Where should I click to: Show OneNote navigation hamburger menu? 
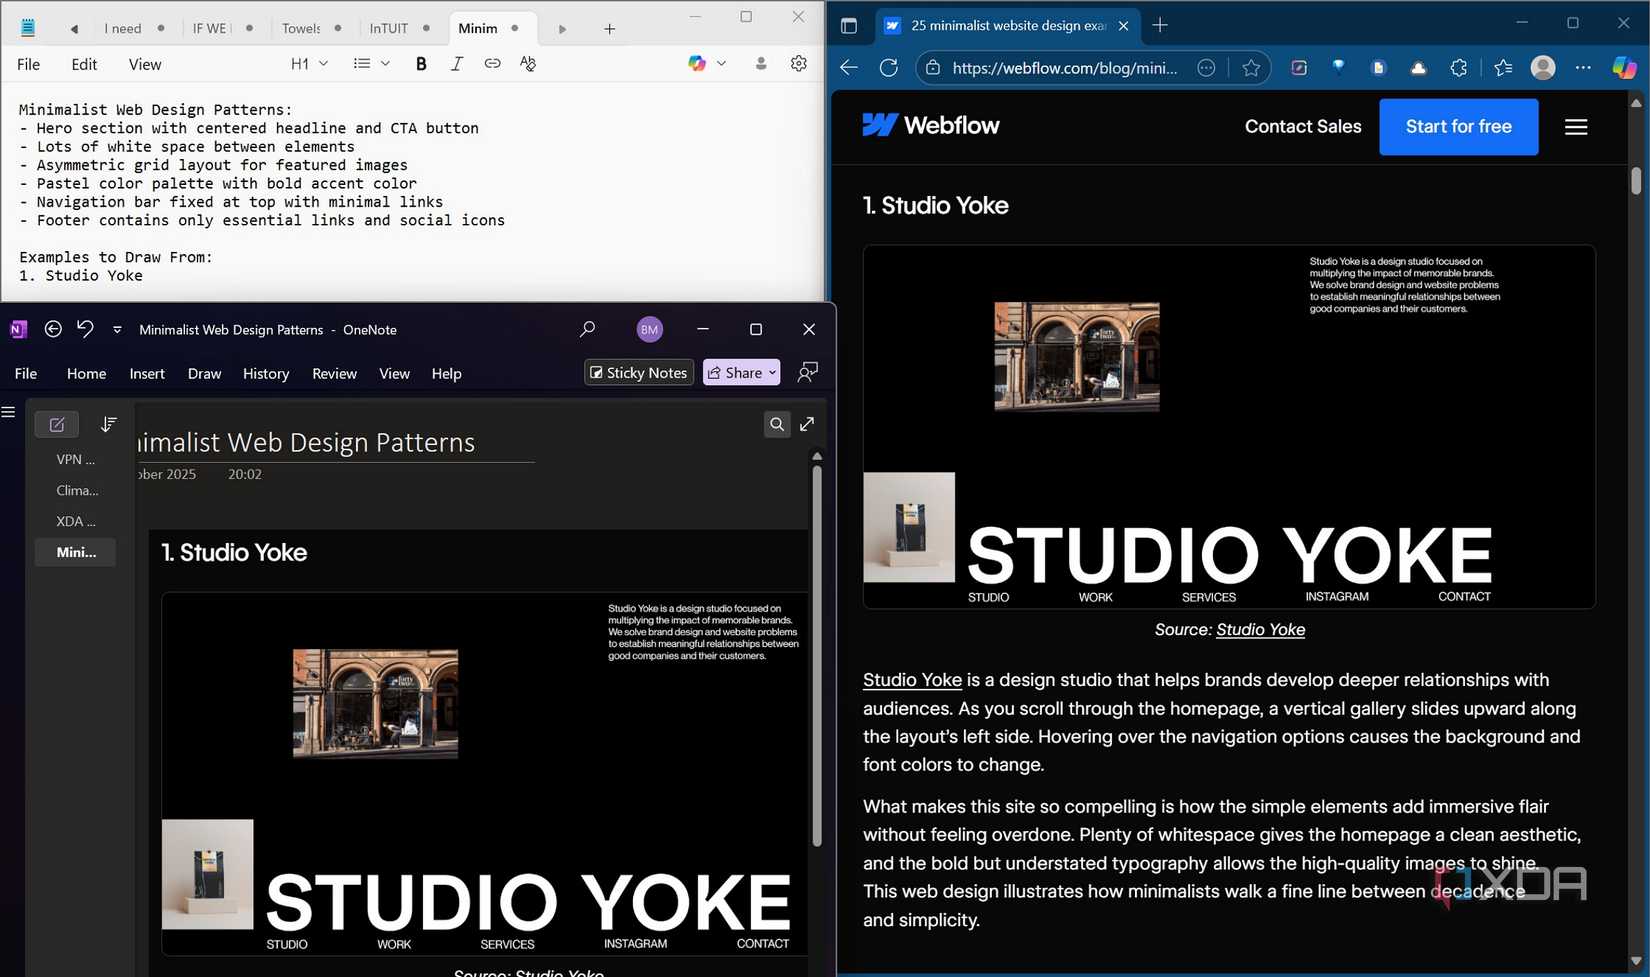tap(9, 412)
